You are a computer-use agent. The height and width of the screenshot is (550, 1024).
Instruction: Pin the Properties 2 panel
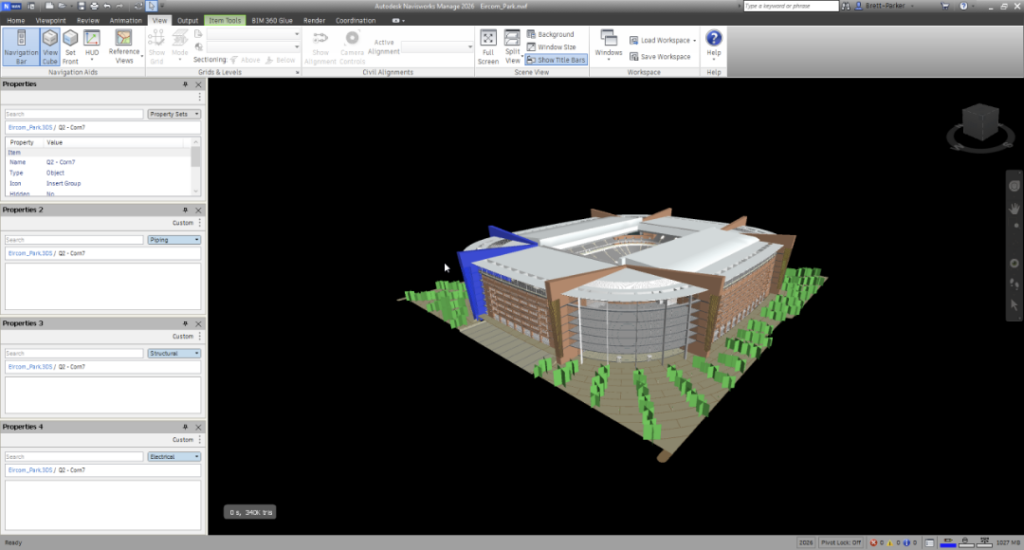[x=185, y=210]
